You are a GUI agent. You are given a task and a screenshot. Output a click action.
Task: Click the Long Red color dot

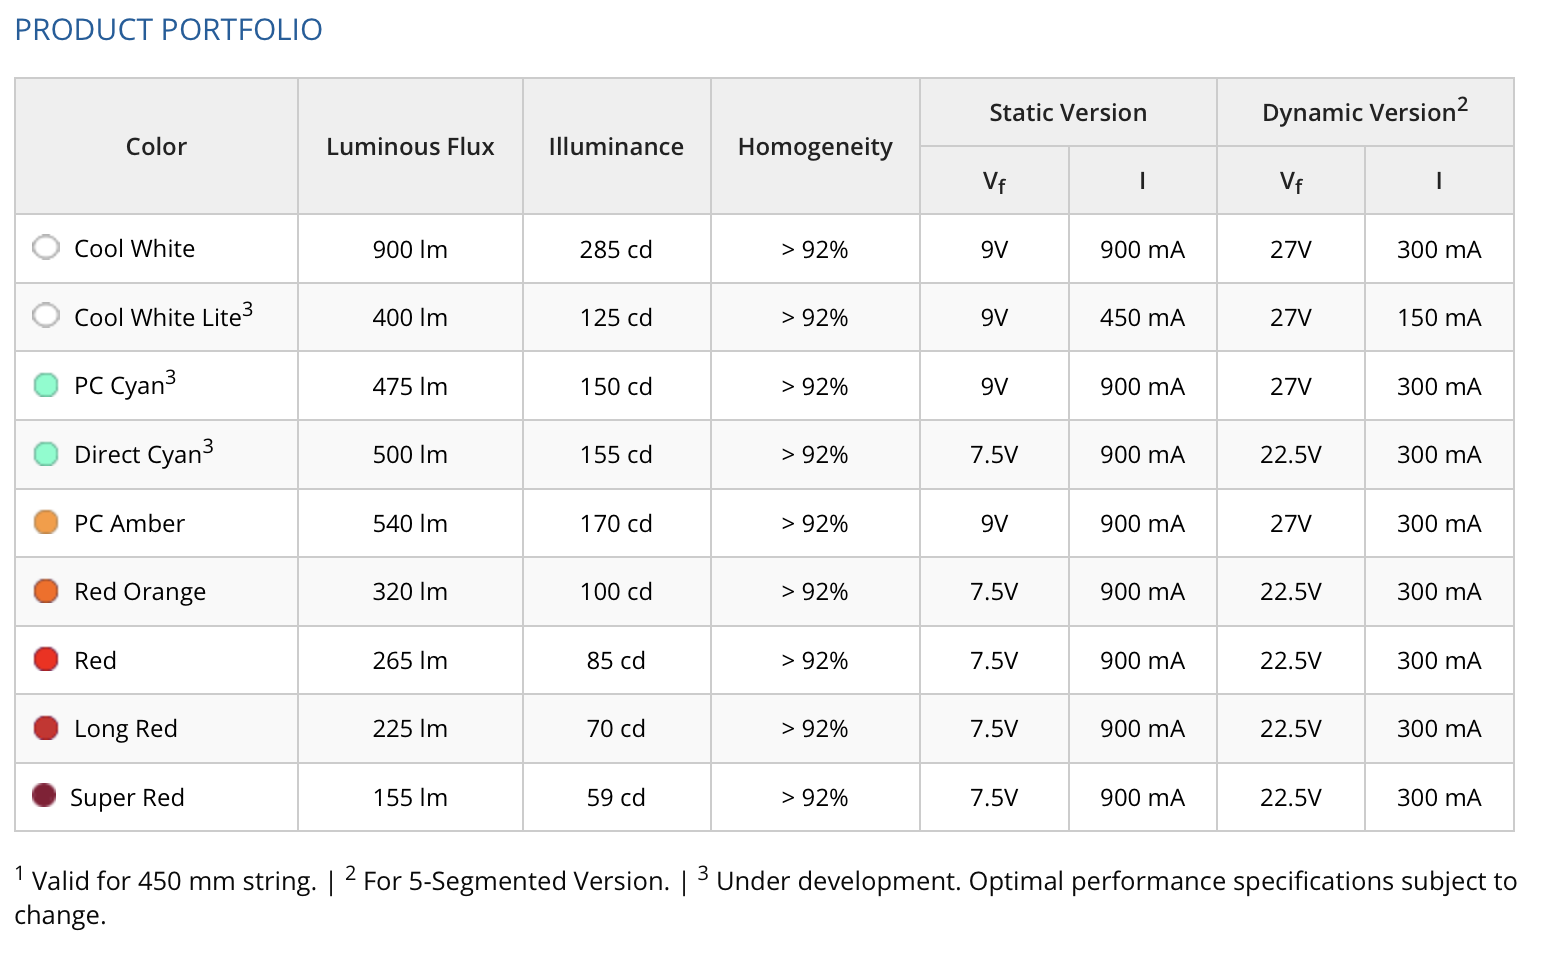click(46, 728)
